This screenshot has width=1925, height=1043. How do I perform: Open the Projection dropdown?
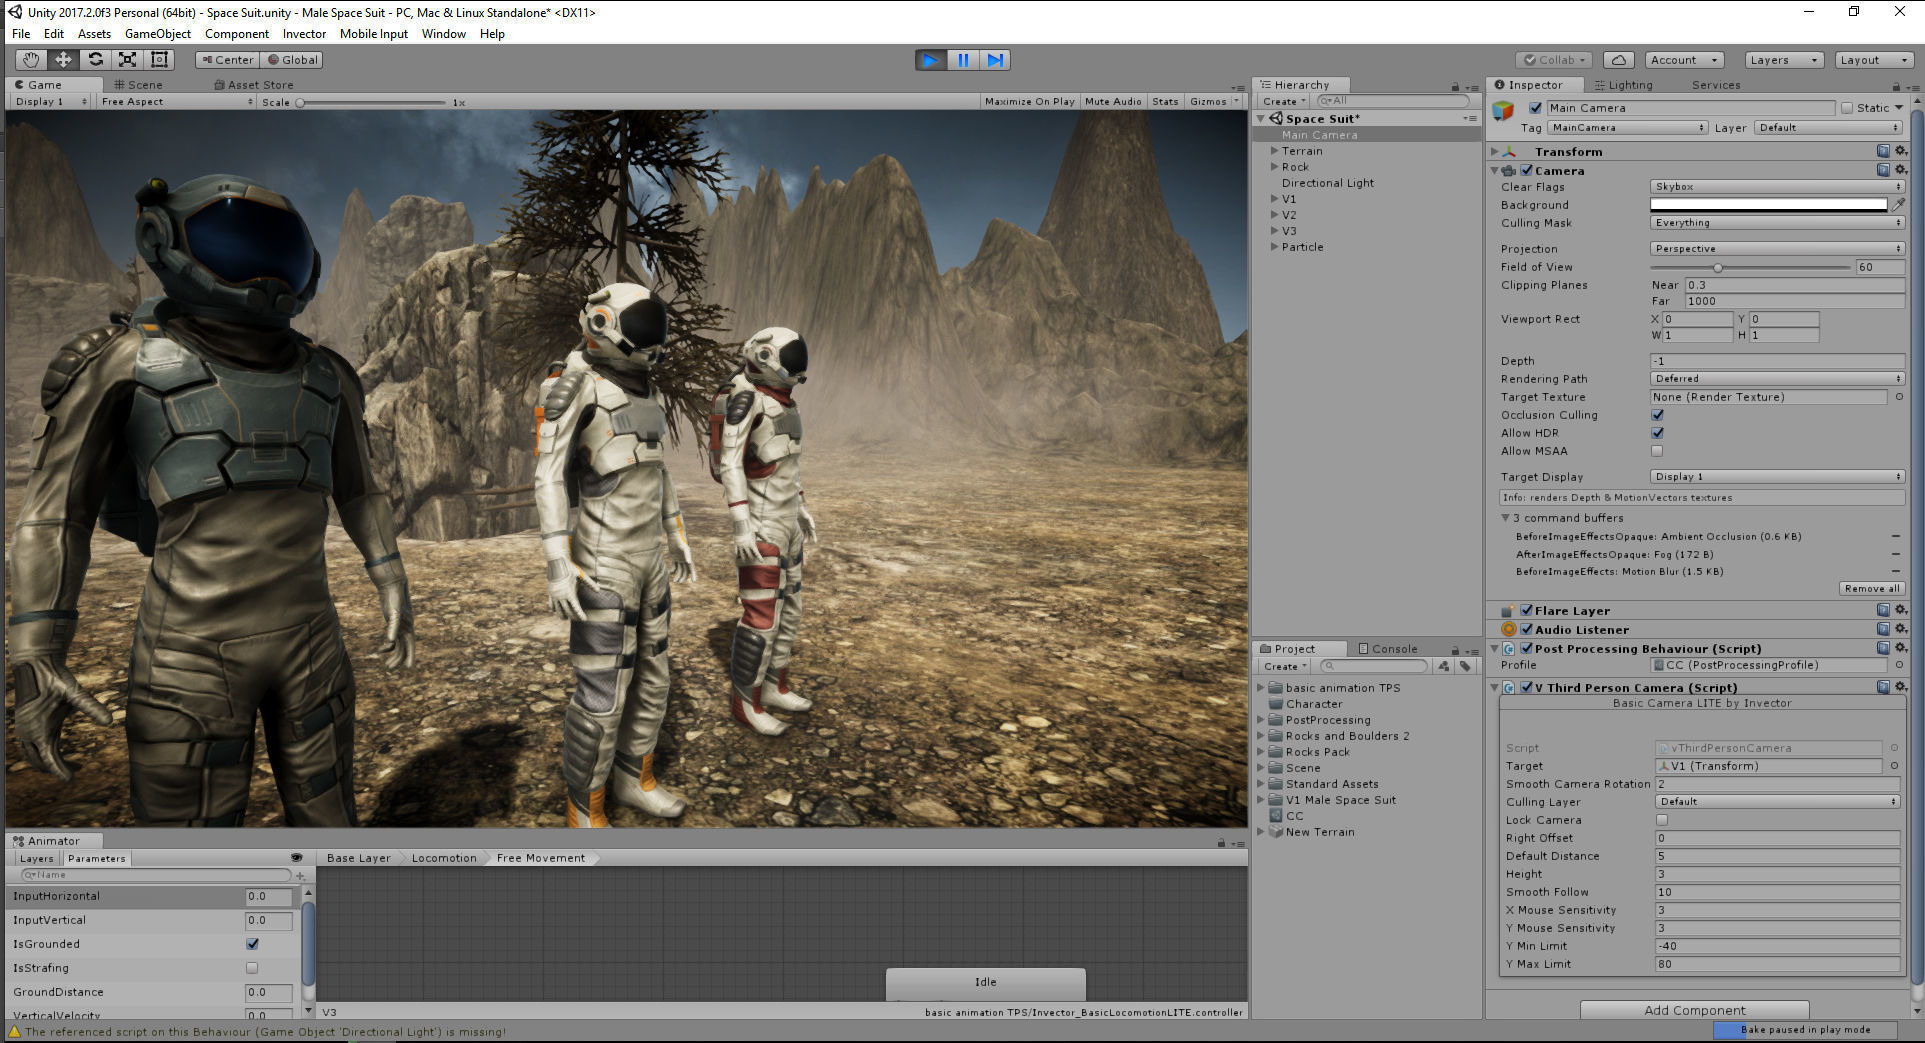coord(1776,249)
